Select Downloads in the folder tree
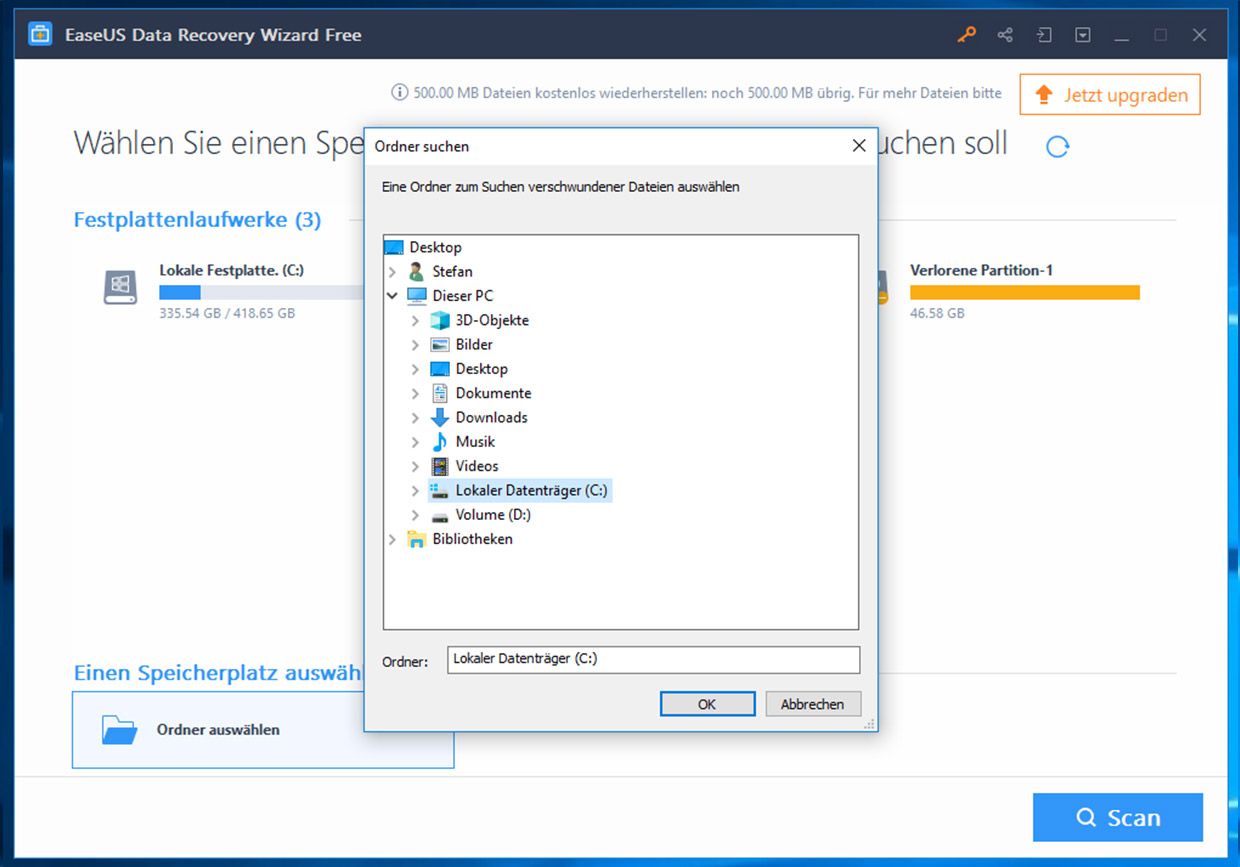This screenshot has width=1240, height=867. point(491,418)
